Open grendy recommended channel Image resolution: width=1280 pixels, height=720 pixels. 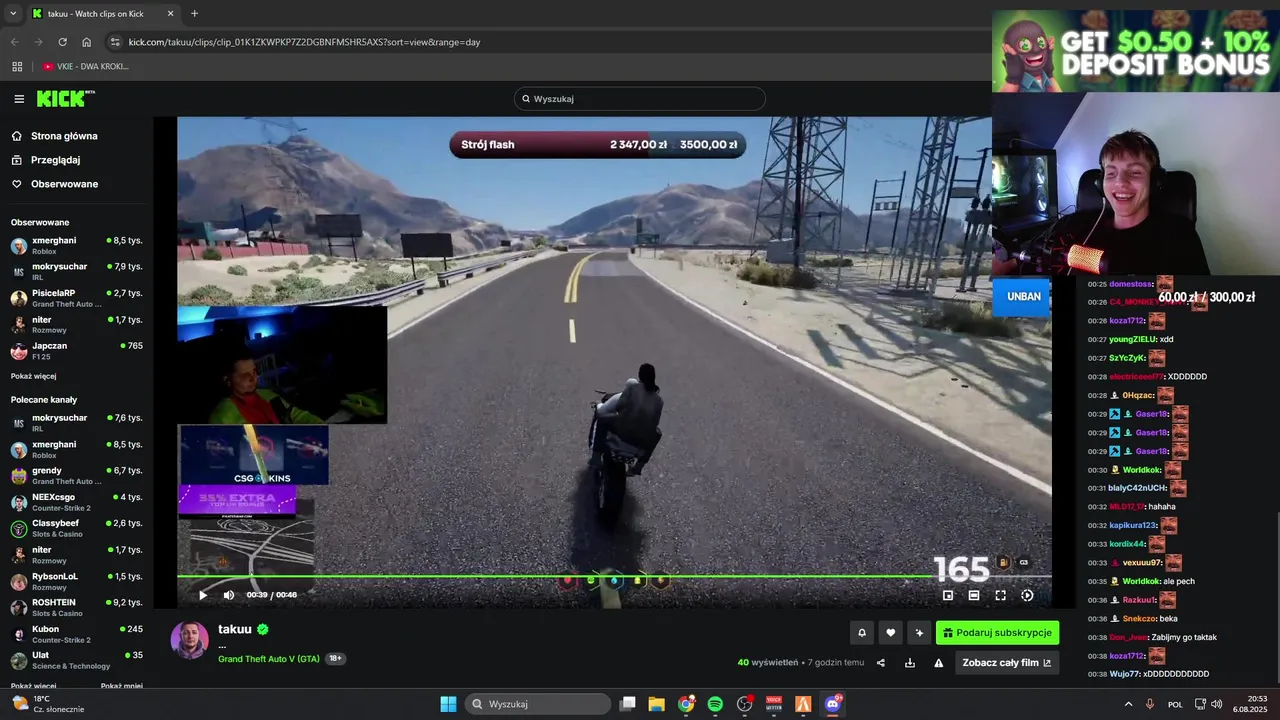76,476
